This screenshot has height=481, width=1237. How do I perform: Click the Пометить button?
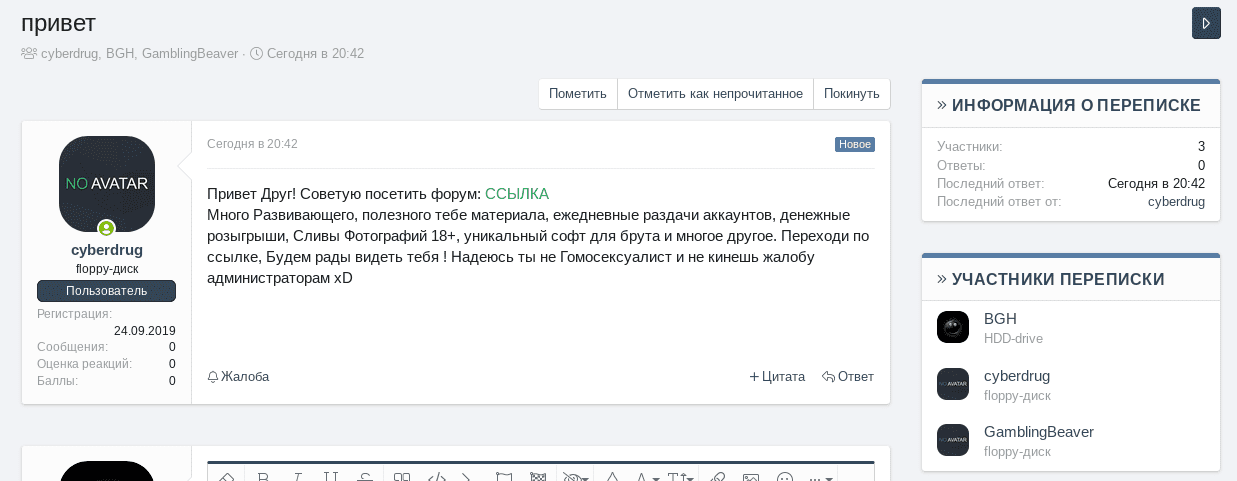click(x=578, y=94)
